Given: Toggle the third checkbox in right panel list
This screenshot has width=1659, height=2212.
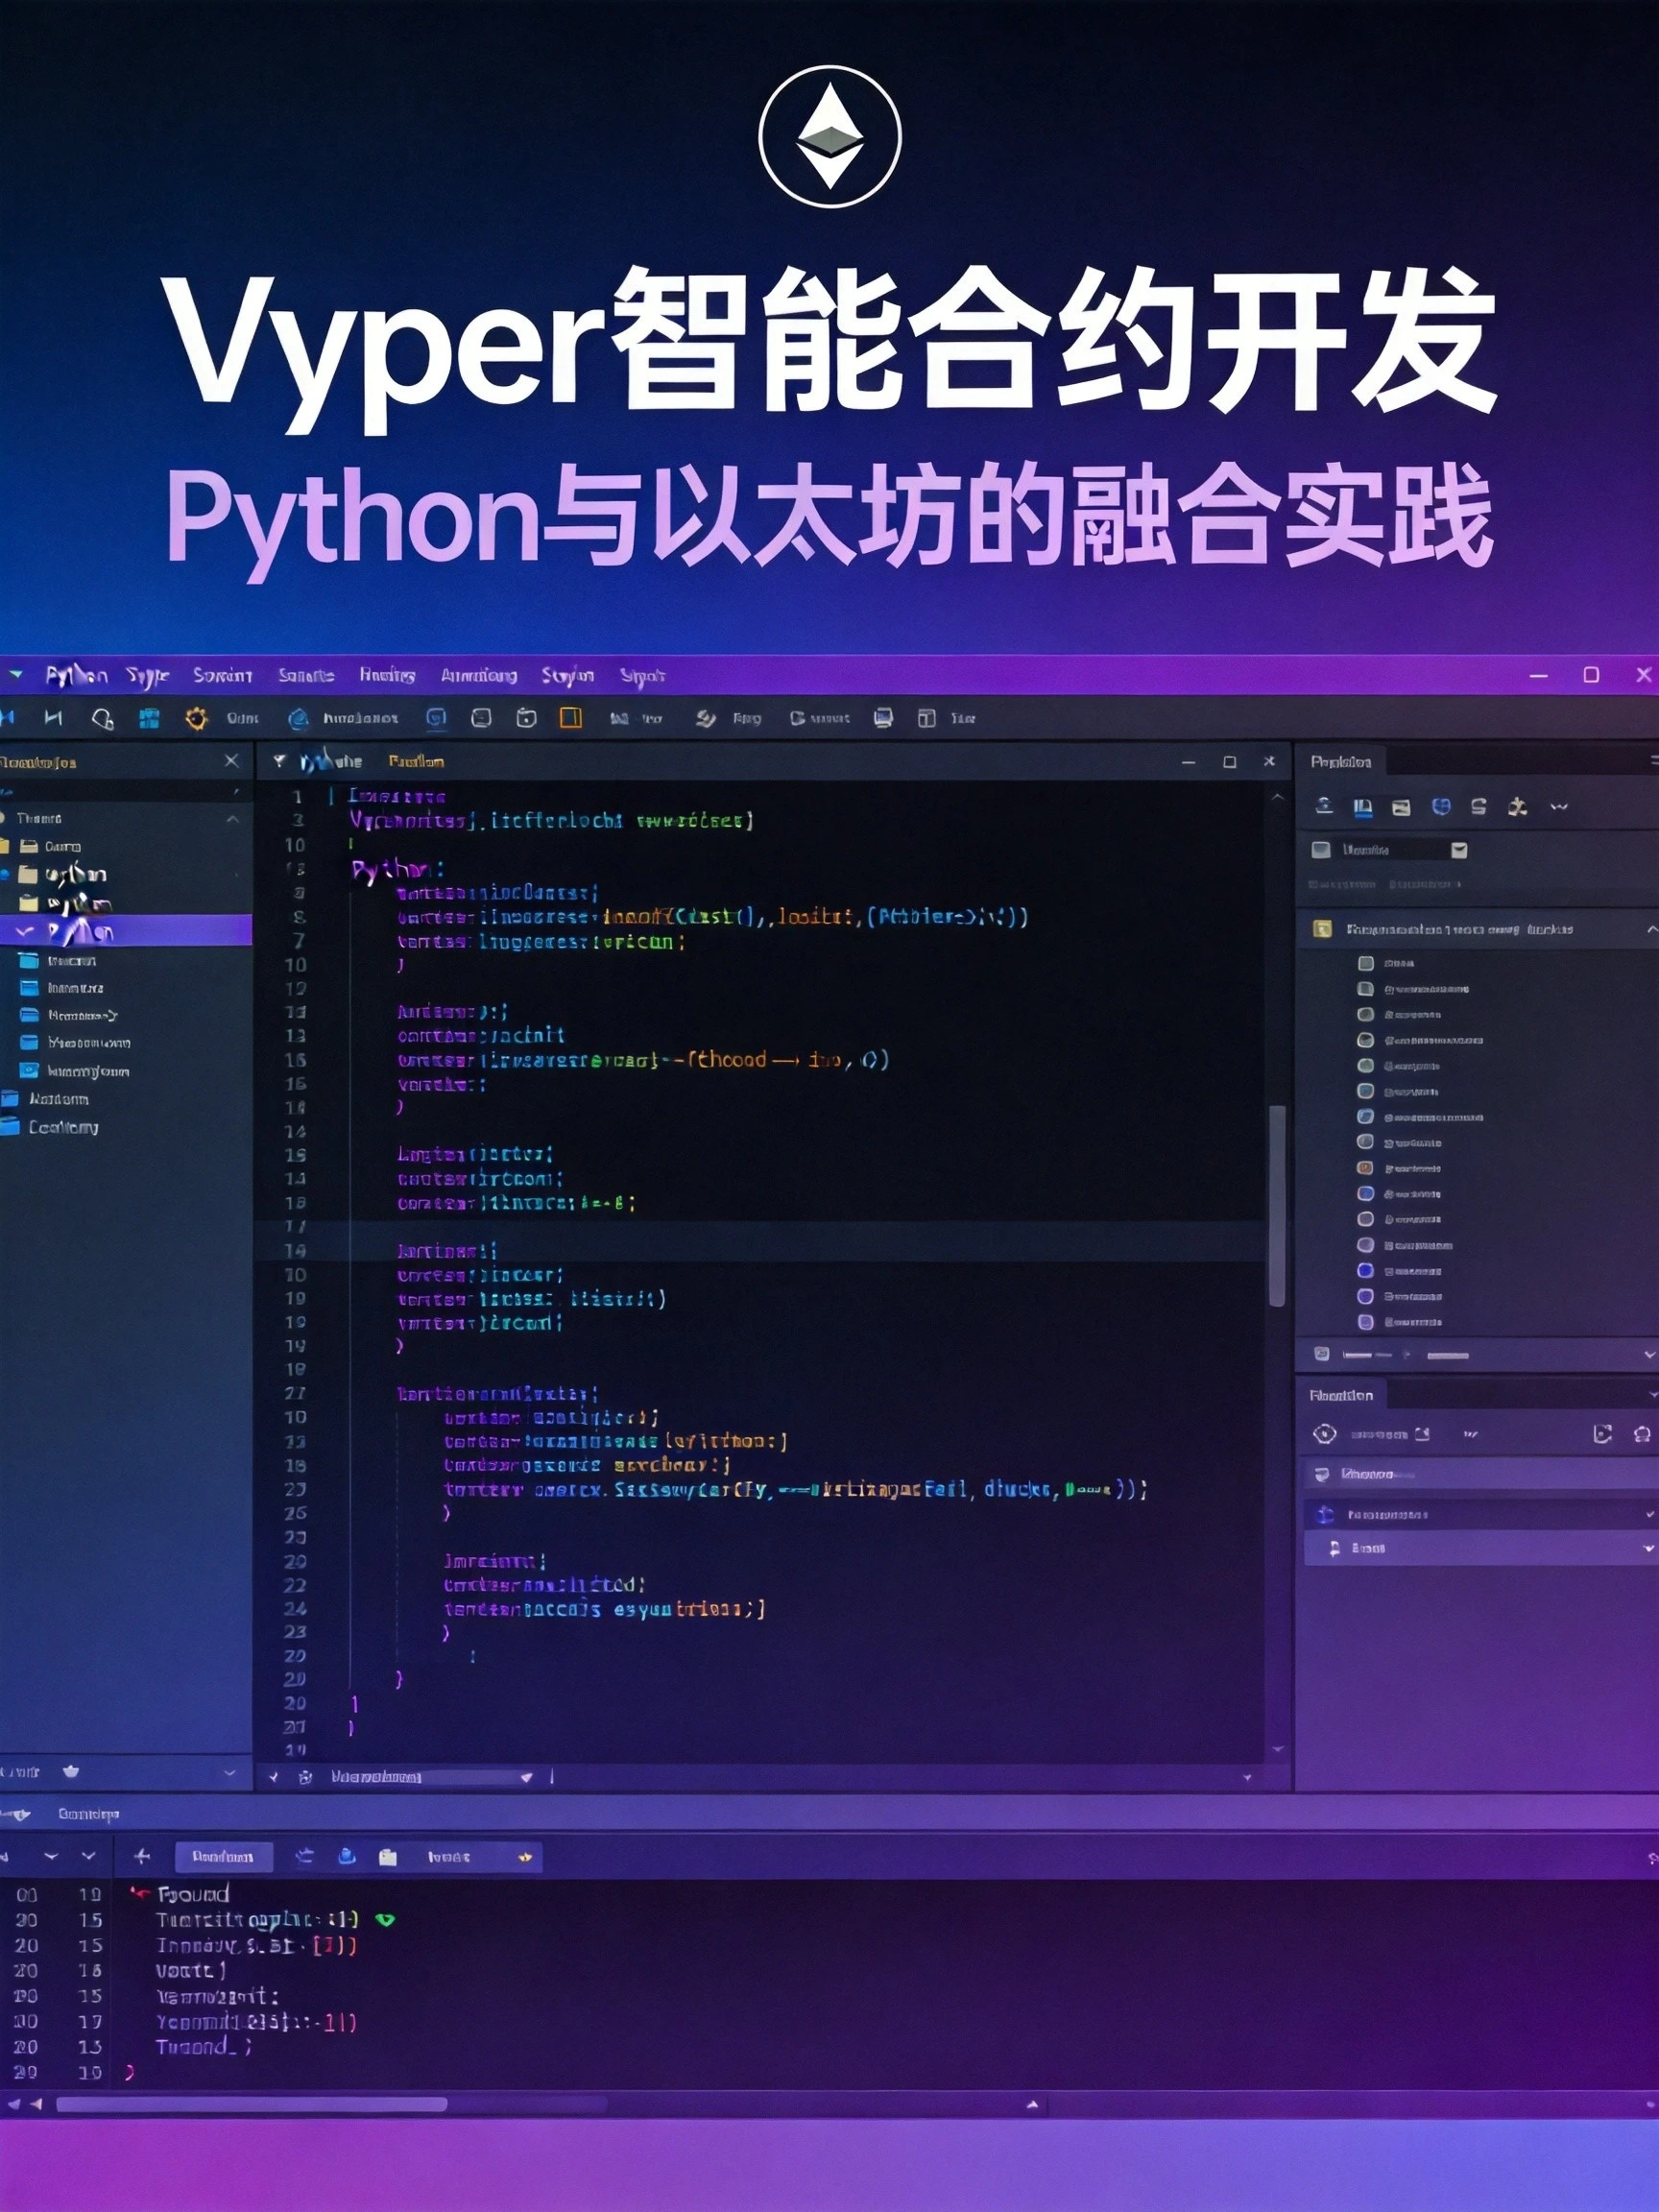Looking at the screenshot, I should click(x=1365, y=1014).
